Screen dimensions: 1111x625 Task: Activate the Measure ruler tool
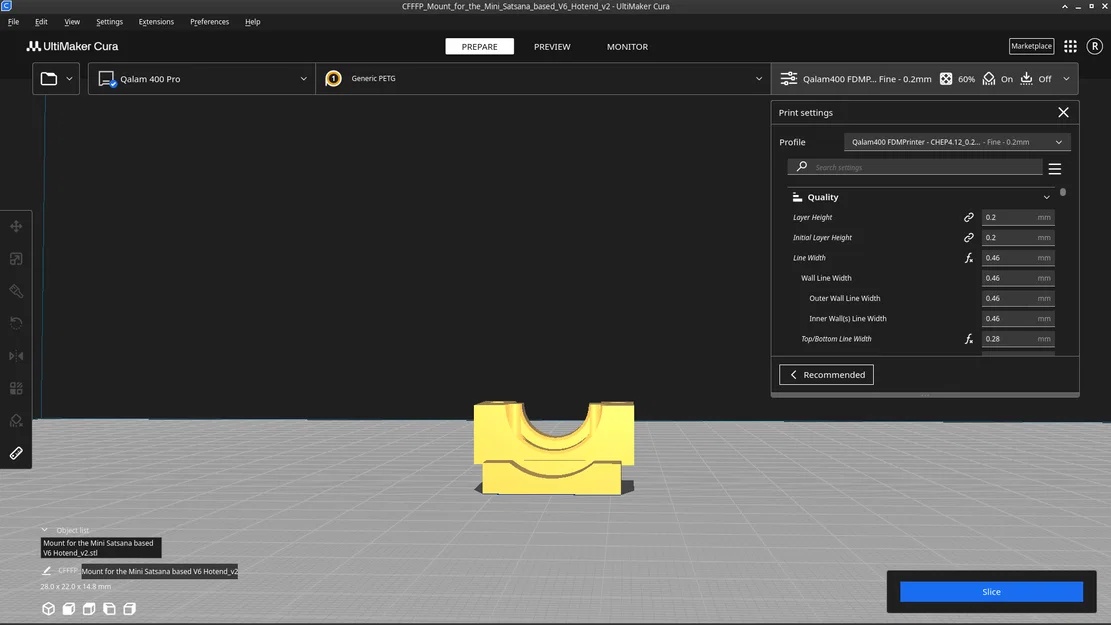[16, 454]
